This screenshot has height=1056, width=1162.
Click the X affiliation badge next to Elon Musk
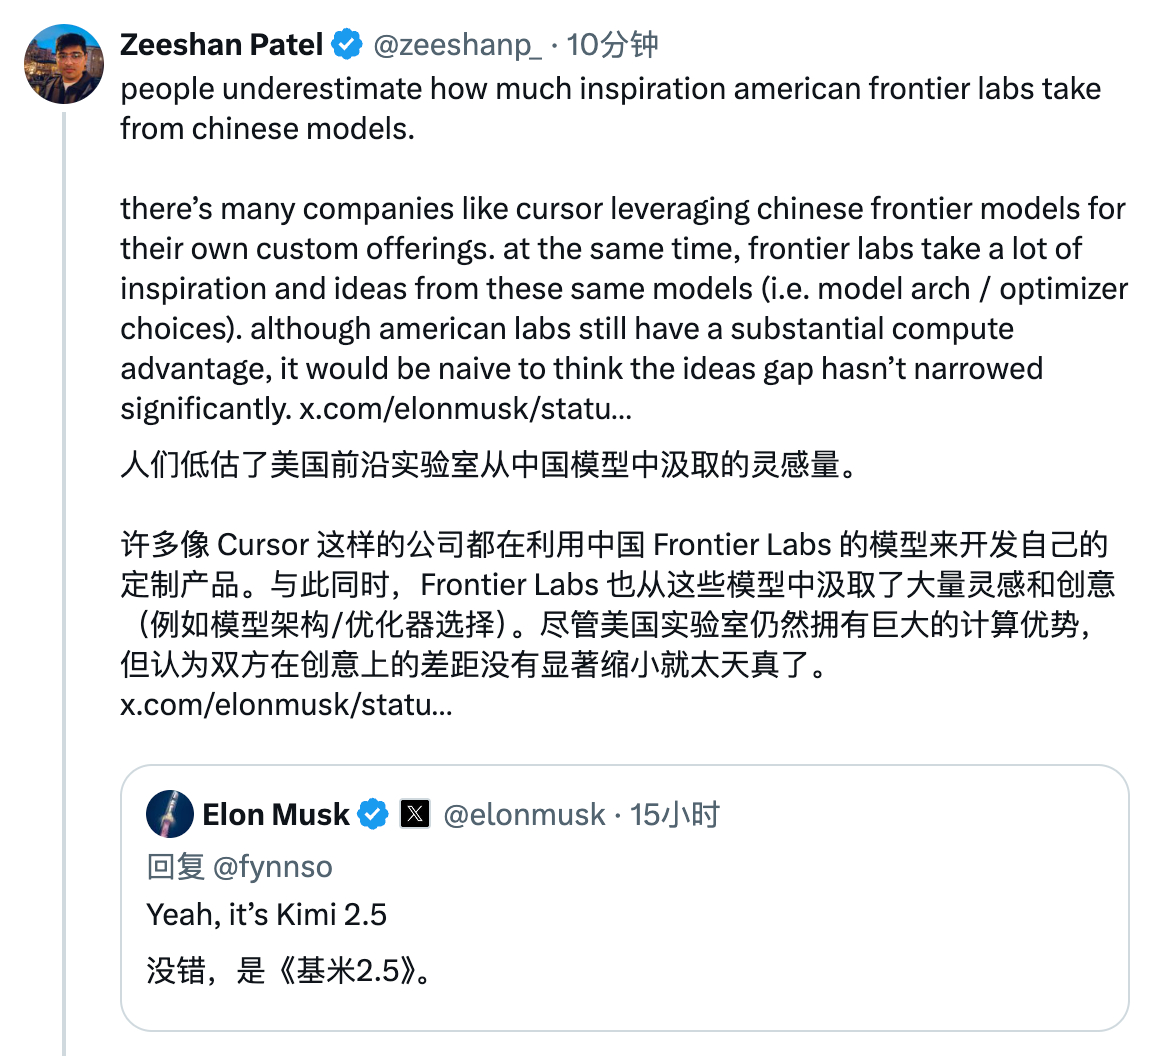415,815
